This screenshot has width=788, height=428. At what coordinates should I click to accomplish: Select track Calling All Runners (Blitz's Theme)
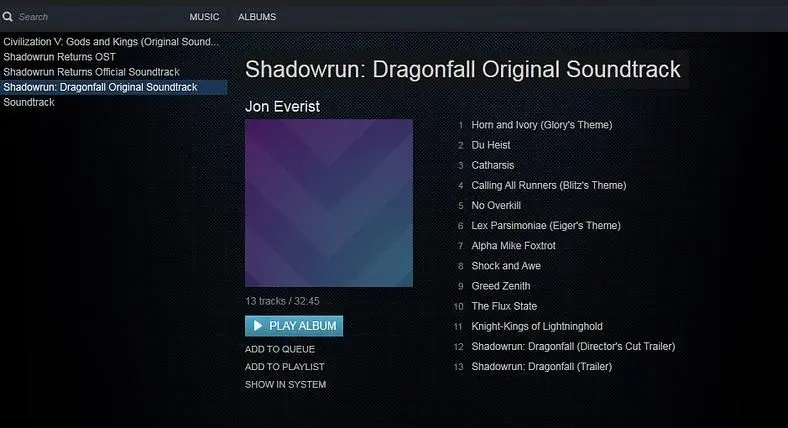[549, 185]
